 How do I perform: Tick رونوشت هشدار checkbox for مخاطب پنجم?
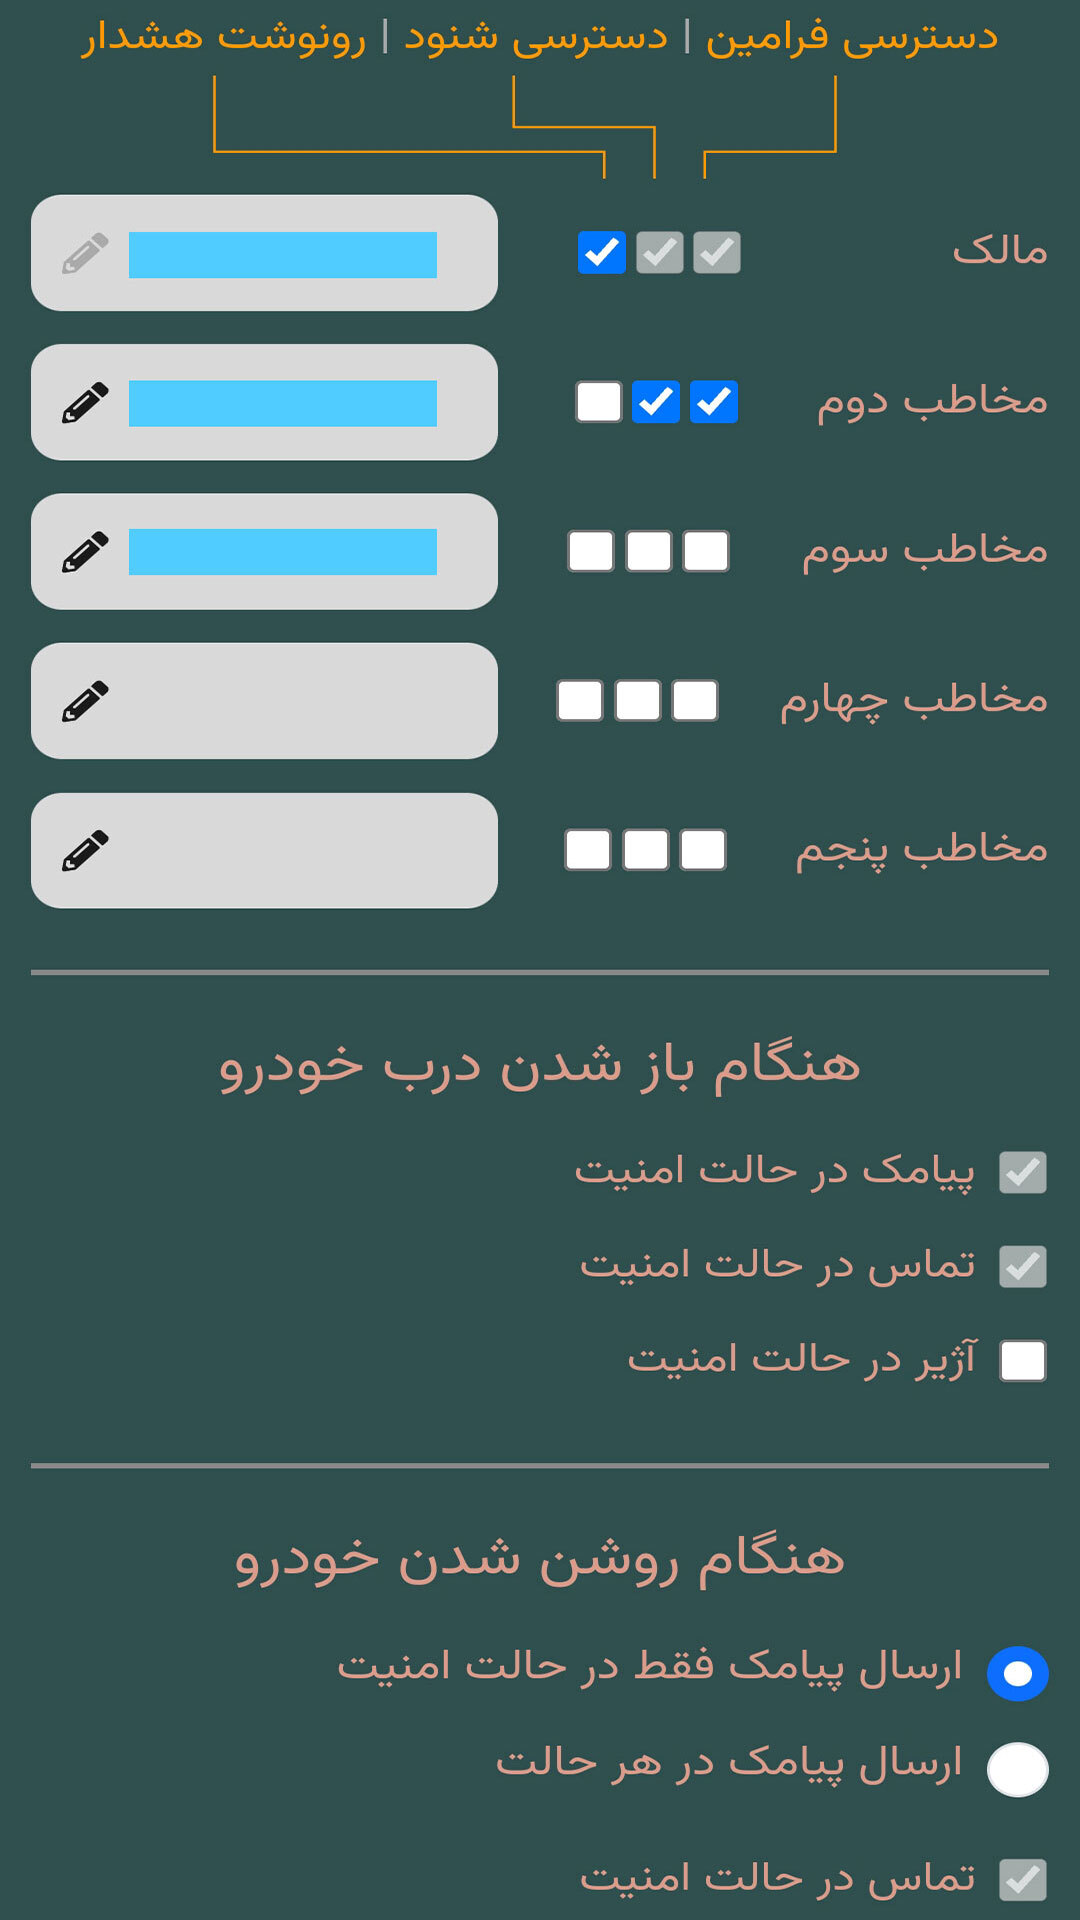(x=588, y=850)
